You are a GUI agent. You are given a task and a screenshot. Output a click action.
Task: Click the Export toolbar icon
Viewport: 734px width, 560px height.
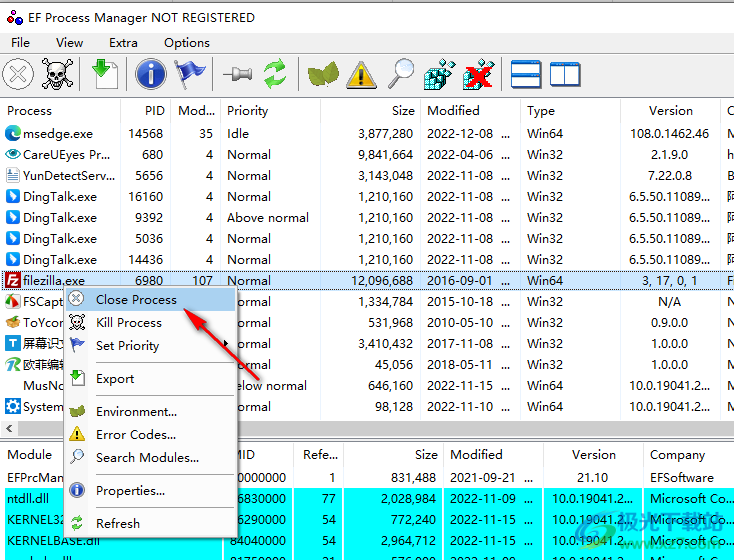click(104, 74)
